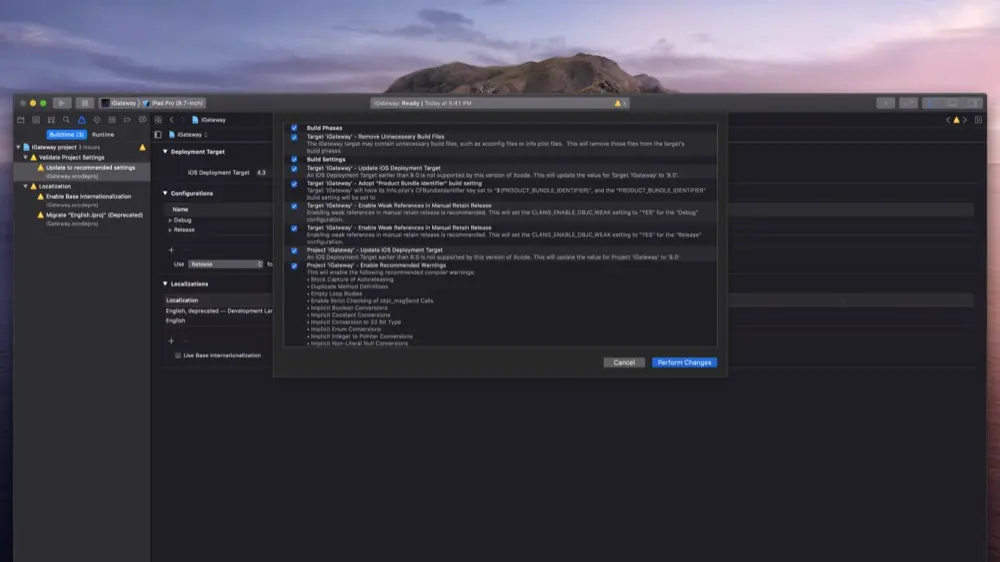Screen dimensions: 1000x562
Task: Toggle the navigator panel visibility button
Action: pyautogui.click(x=932, y=103)
